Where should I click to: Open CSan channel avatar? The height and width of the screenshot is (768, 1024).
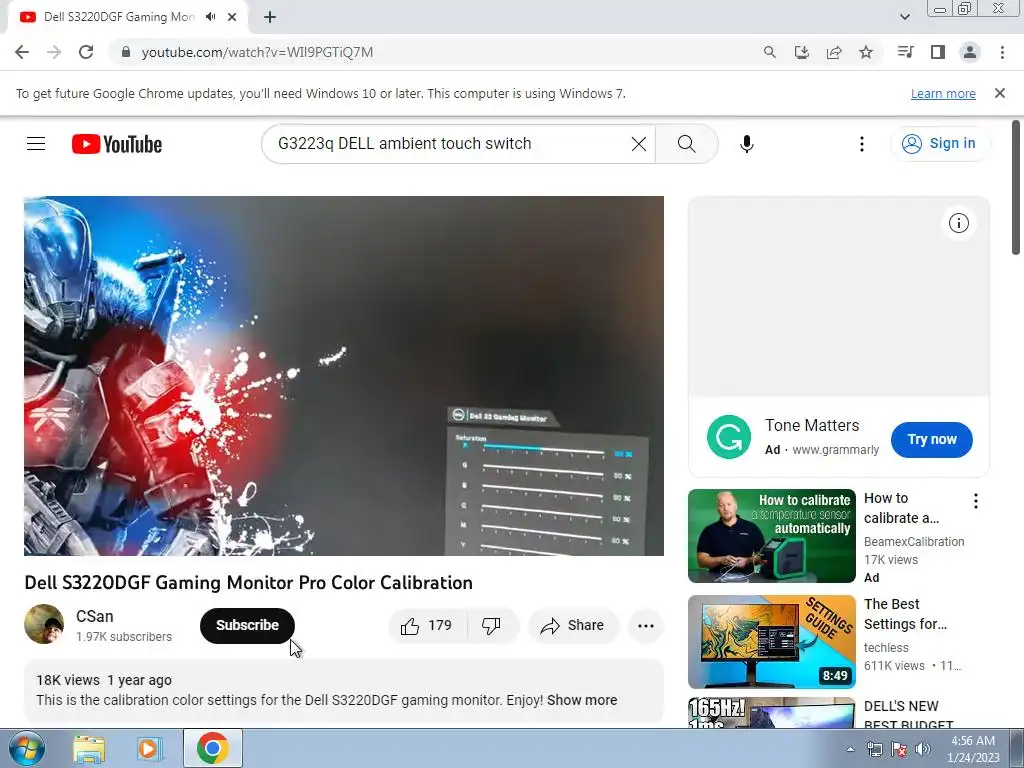pos(44,624)
